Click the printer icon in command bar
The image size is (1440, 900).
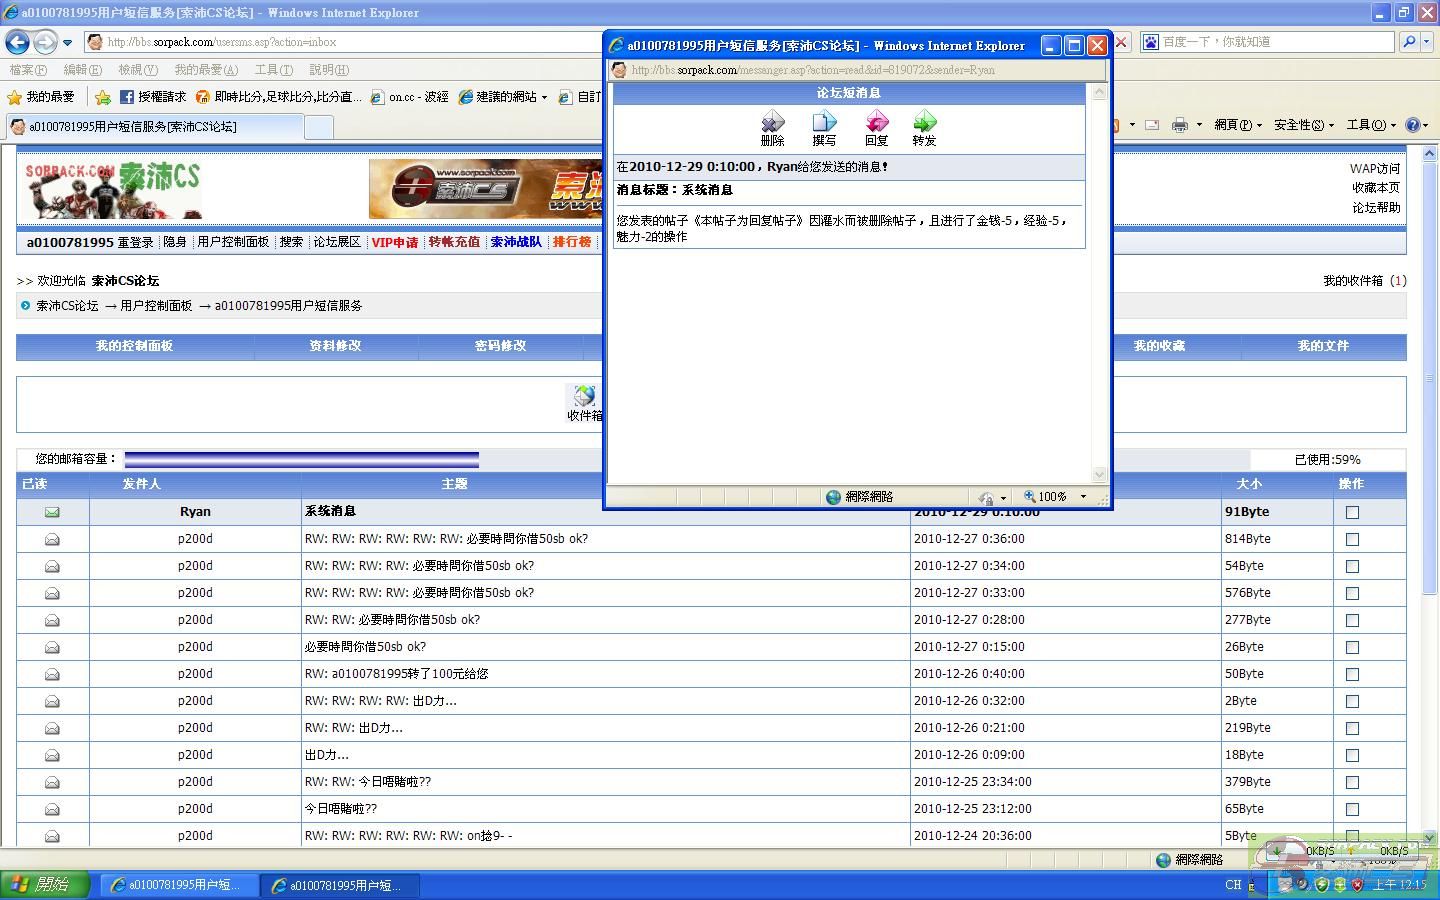tap(1180, 125)
